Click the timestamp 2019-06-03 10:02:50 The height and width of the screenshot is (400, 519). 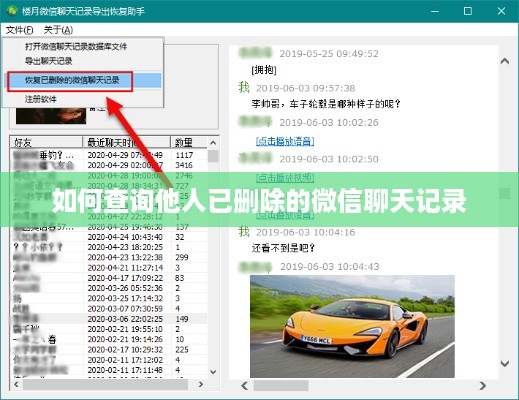pyautogui.click(x=329, y=159)
